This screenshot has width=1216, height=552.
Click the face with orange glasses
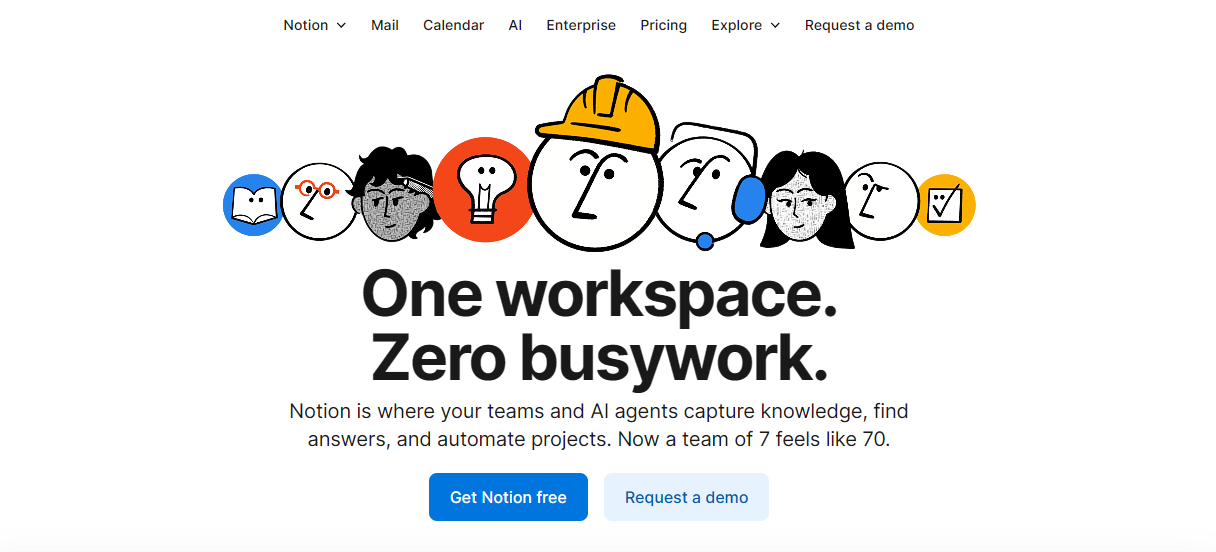[318, 203]
